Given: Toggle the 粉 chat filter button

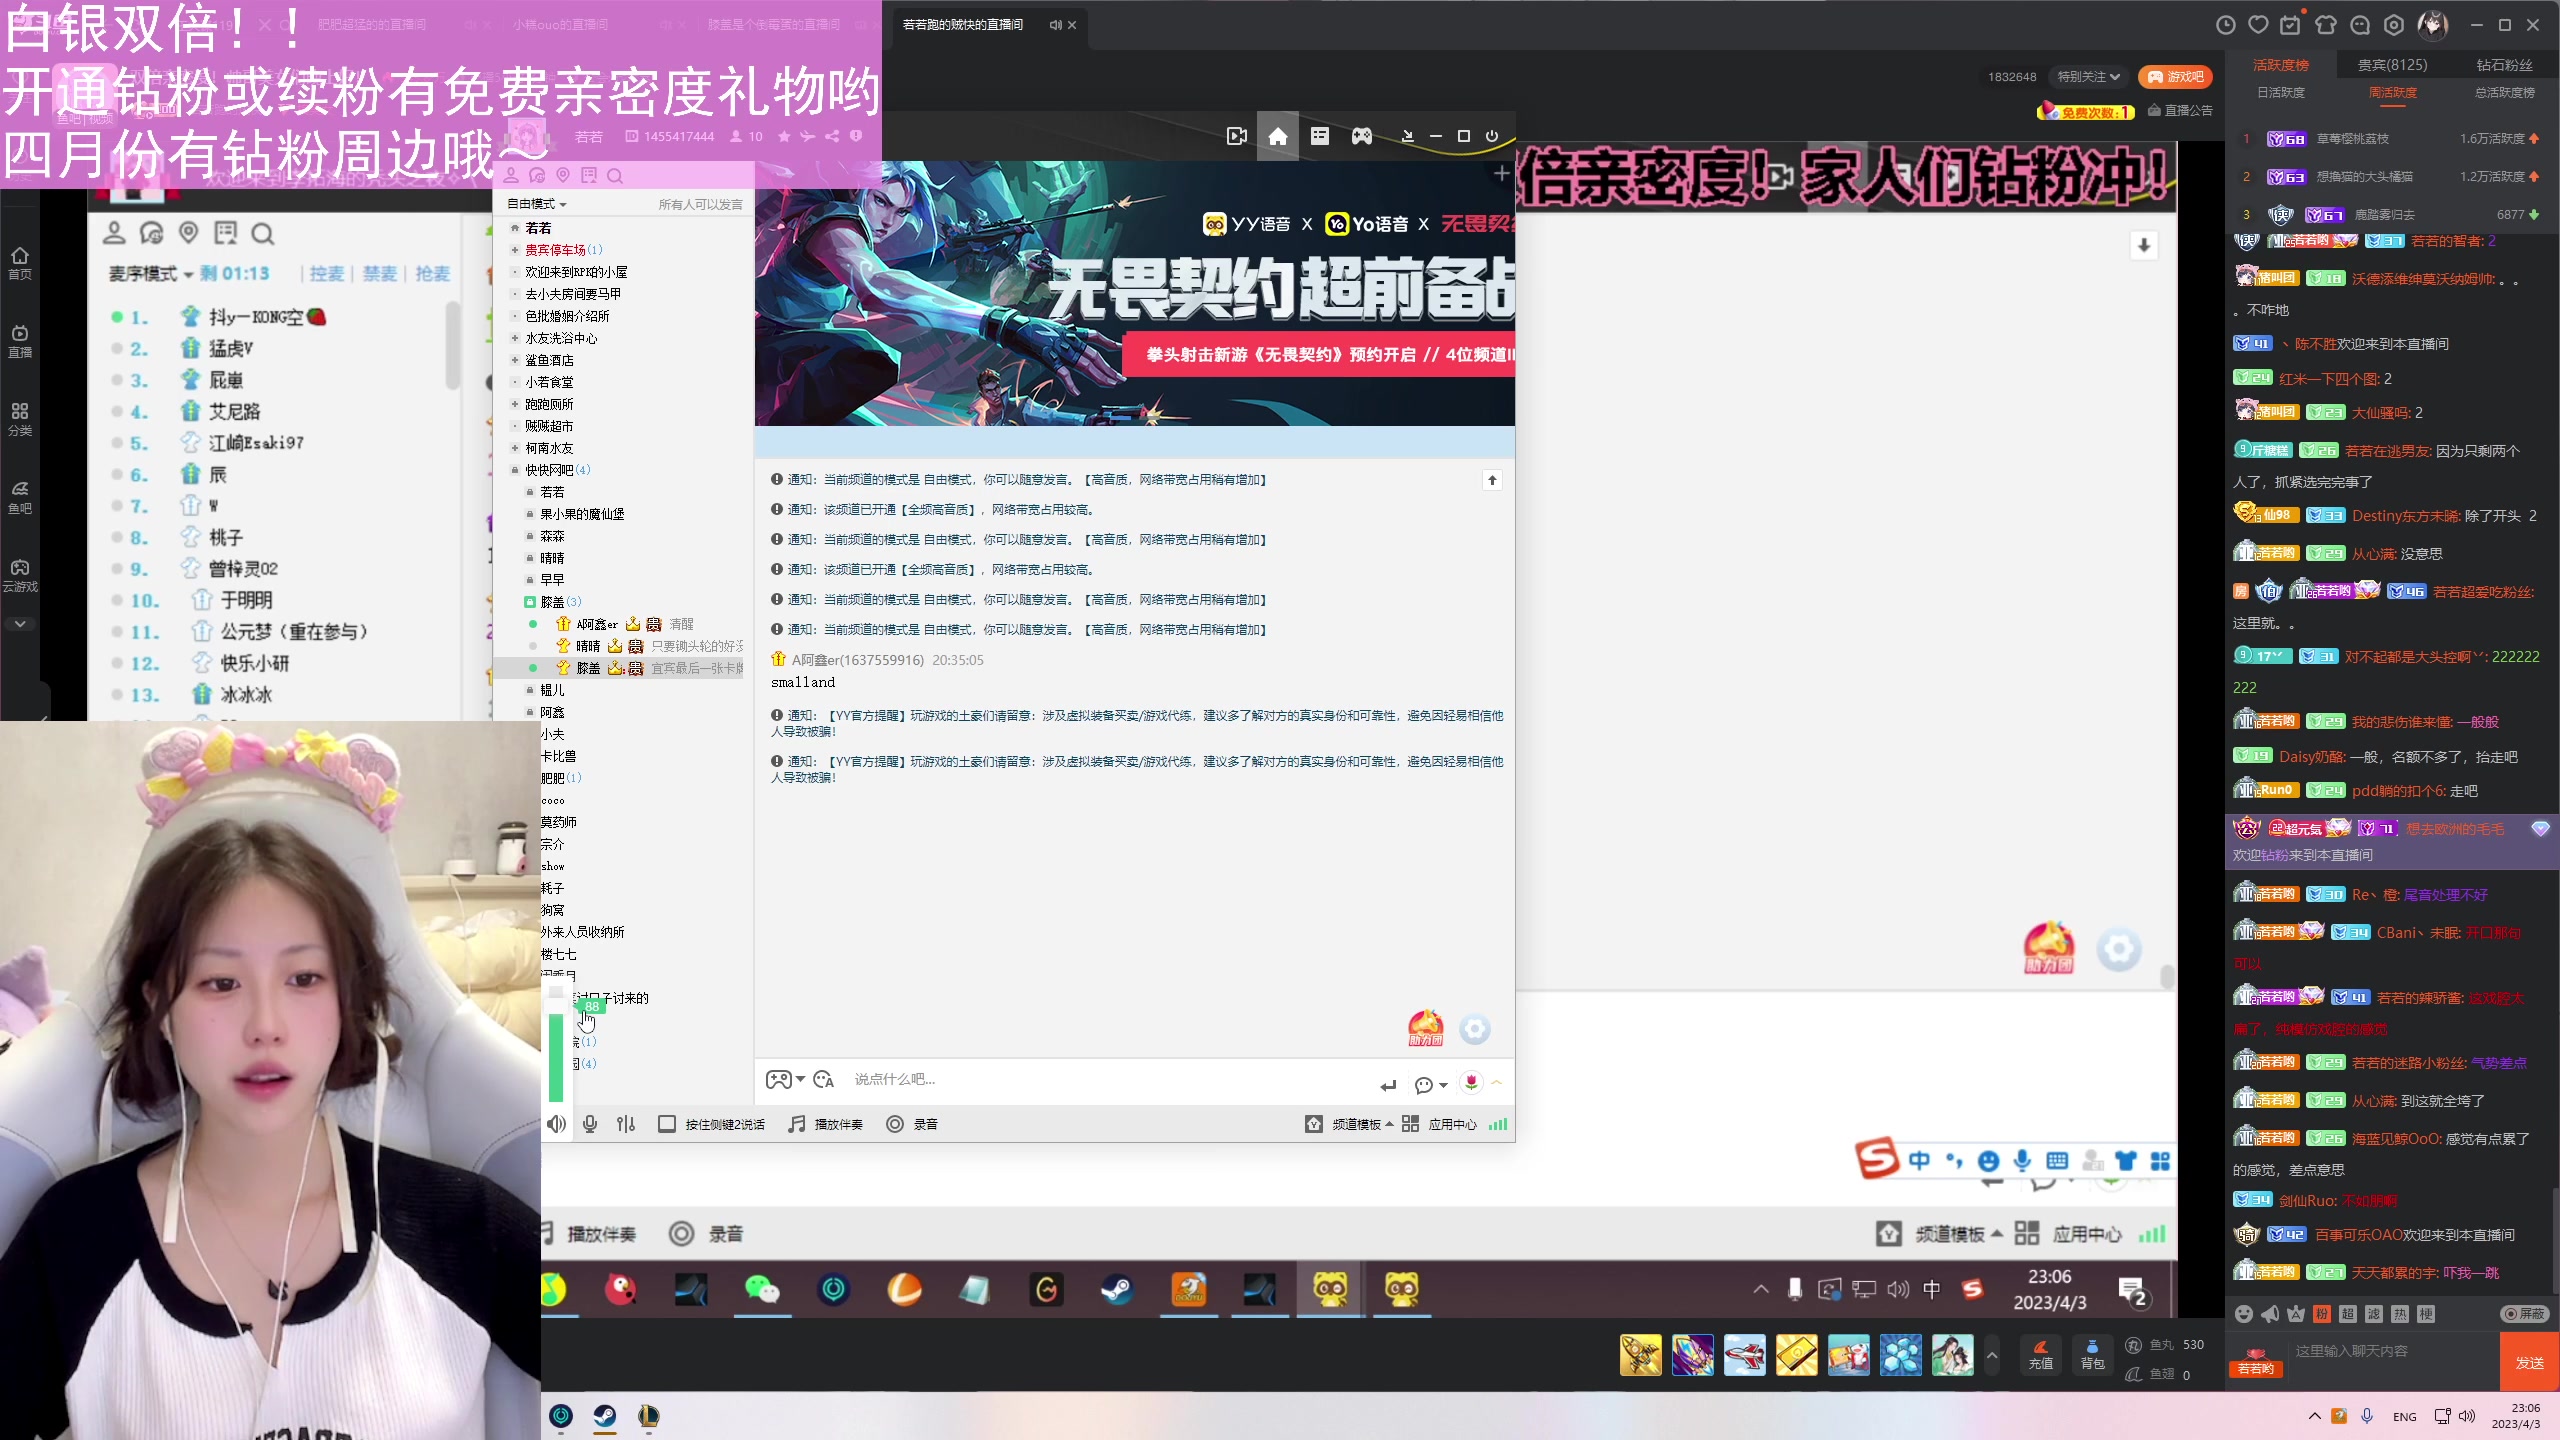Looking at the screenshot, I should pyautogui.click(x=2322, y=1314).
